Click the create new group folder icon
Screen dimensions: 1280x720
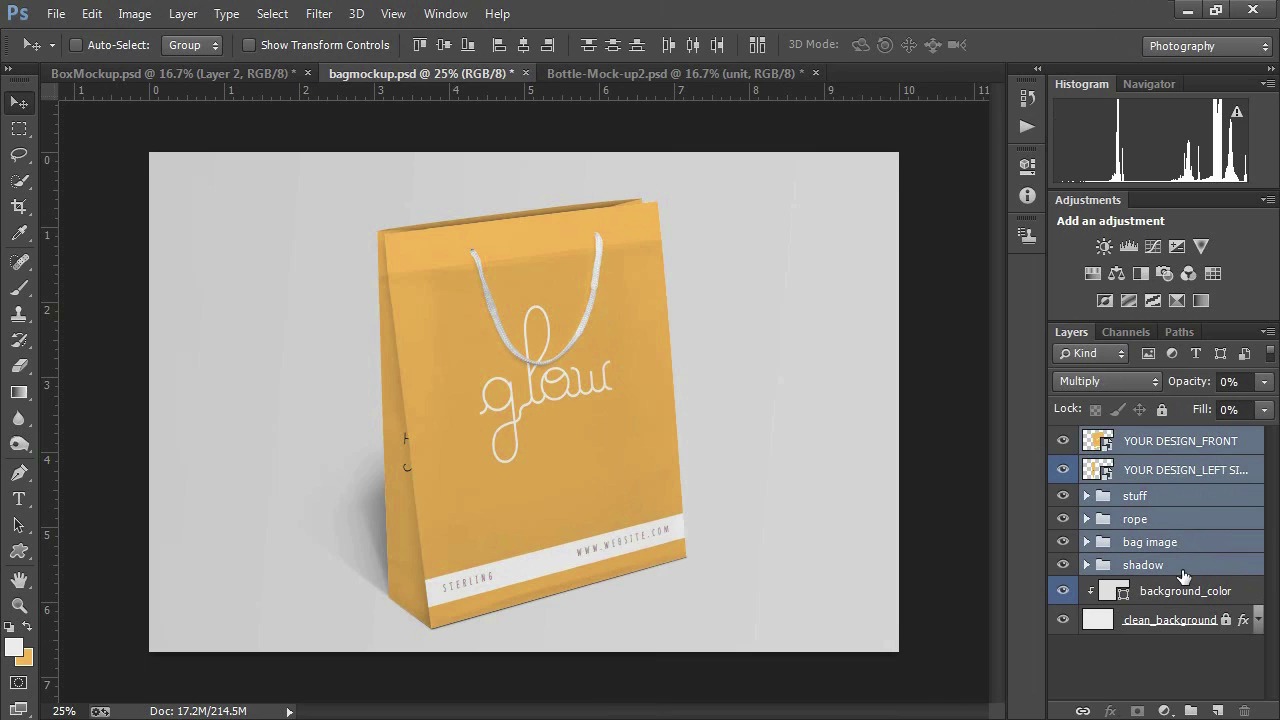click(x=1190, y=711)
